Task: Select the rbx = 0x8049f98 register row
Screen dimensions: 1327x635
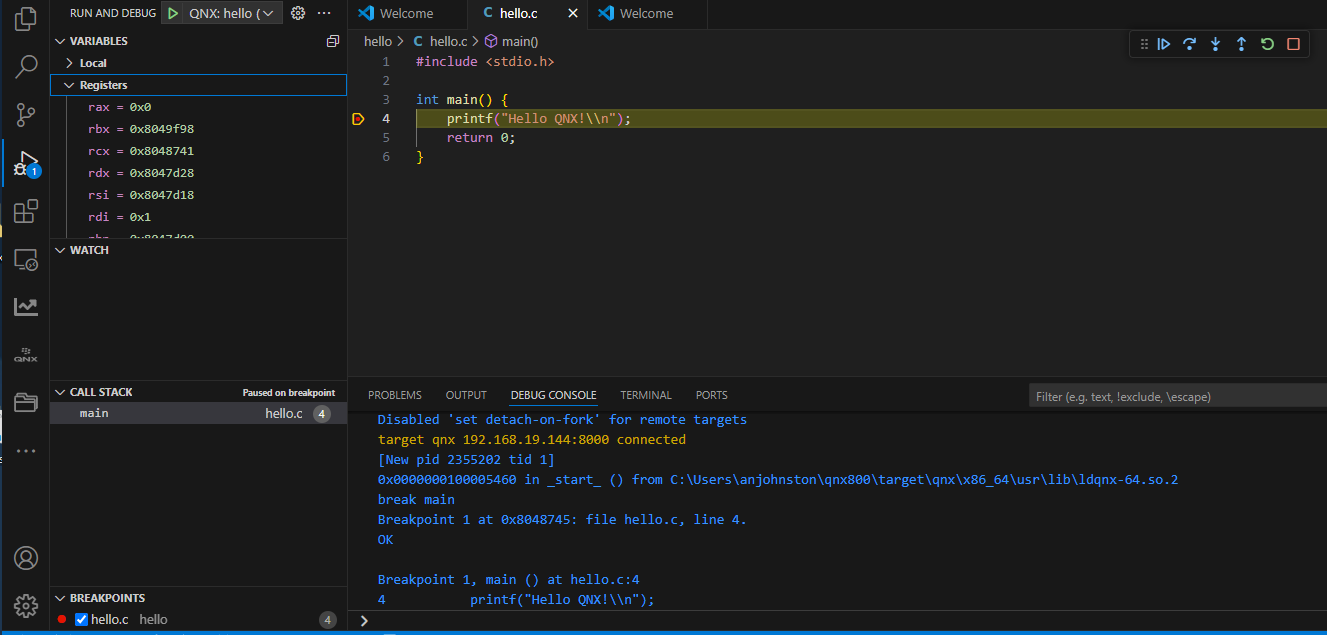Action: tap(198, 129)
